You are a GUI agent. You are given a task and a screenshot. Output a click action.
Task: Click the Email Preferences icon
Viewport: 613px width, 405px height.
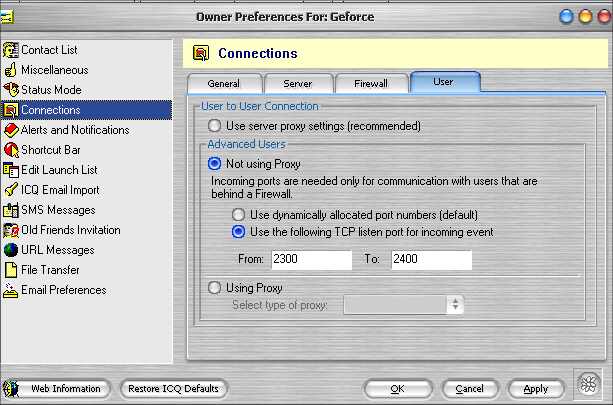click(11, 290)
